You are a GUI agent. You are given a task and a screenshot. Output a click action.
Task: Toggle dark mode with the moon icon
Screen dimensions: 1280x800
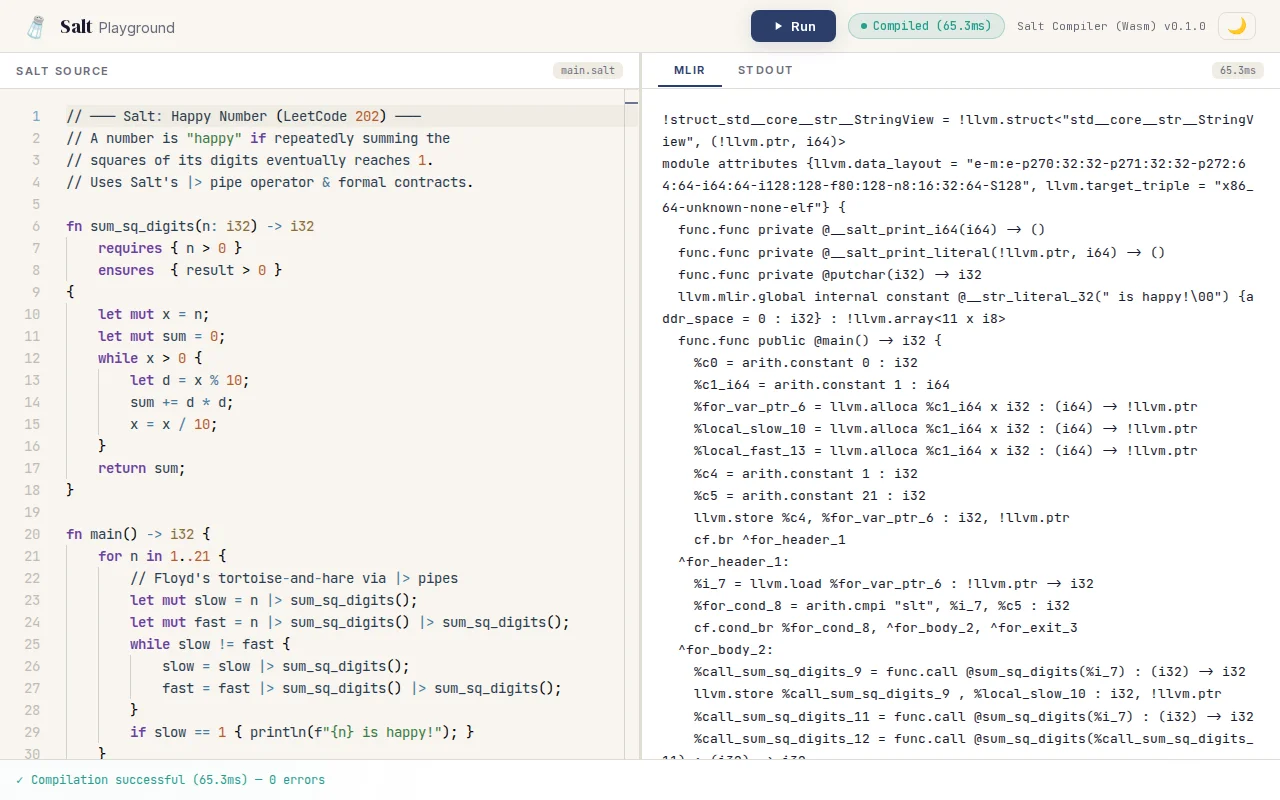[1237, 26]
